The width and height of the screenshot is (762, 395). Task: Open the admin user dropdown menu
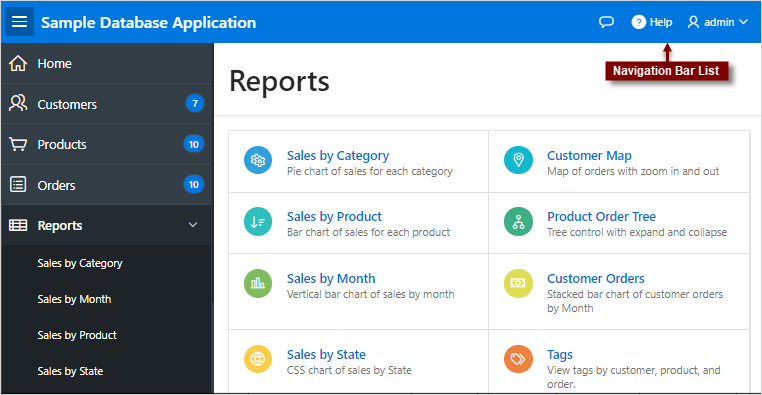pos(717,22)
